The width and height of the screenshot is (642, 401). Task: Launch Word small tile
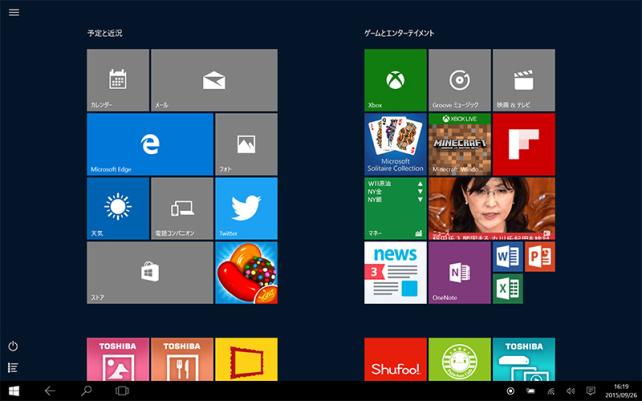(x=508, y=257)
